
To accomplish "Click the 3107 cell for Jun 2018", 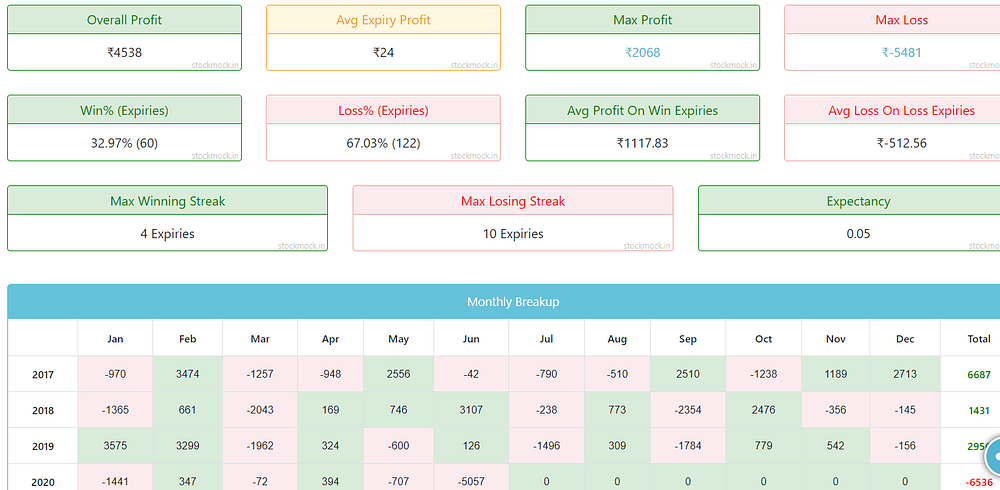I will pyautogui.click(x=471, y=410).
